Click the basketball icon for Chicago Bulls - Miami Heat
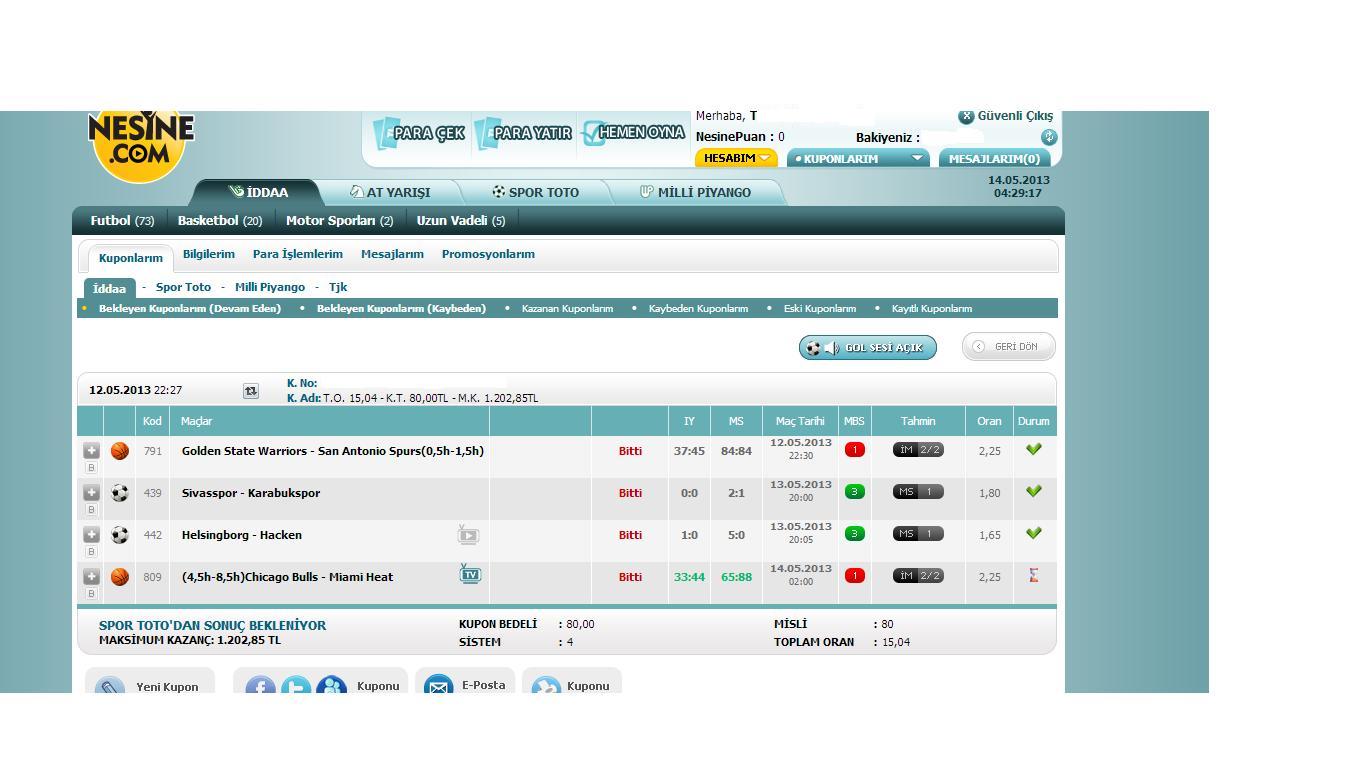1366x768 pixels. click(x=120, y=577)
